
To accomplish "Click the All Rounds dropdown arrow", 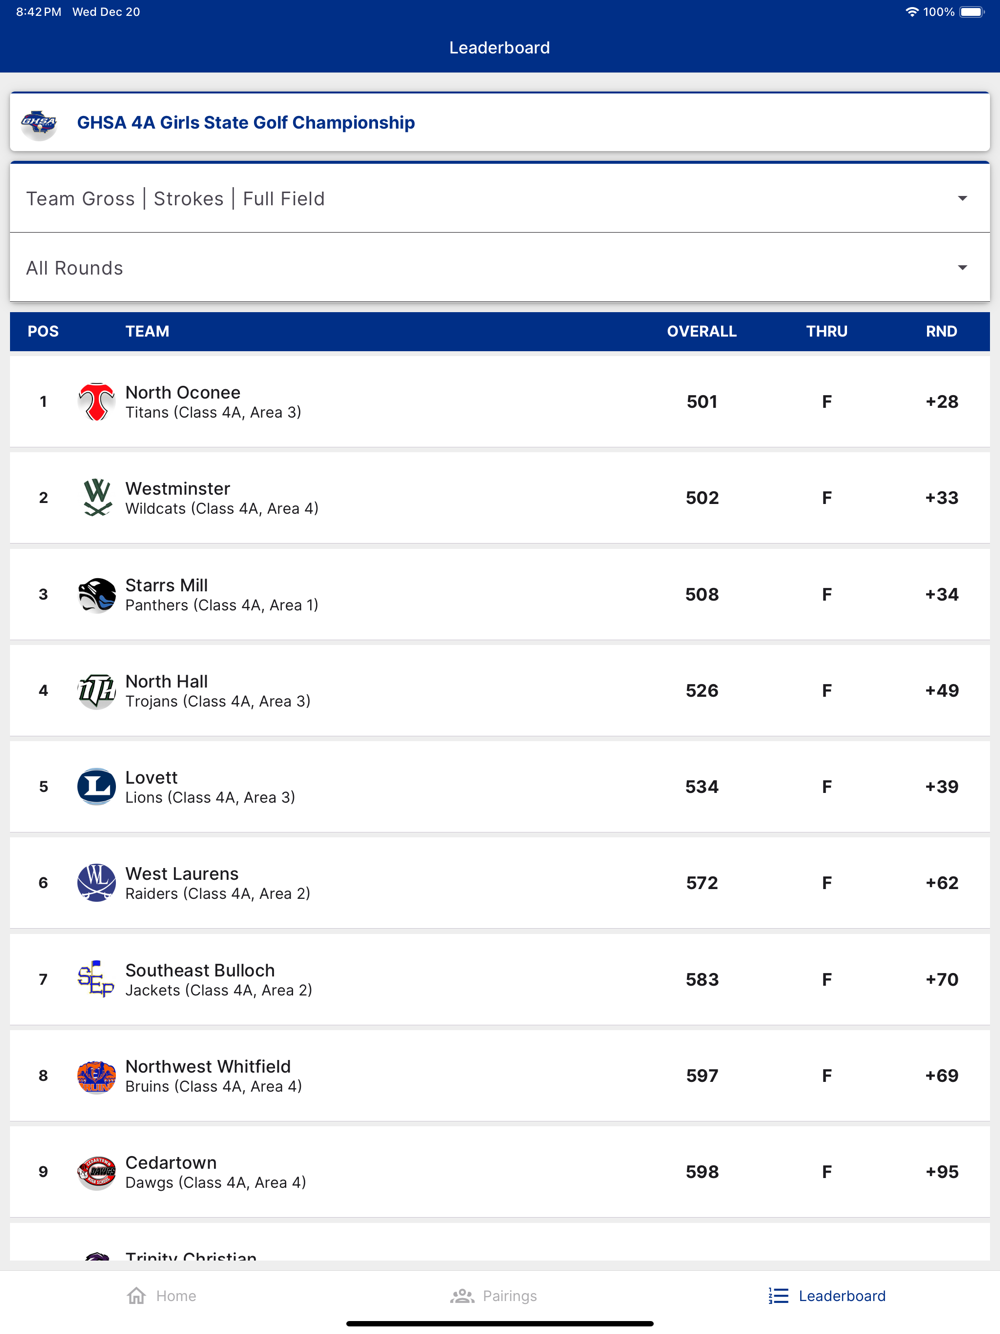I will coord(962,268).
